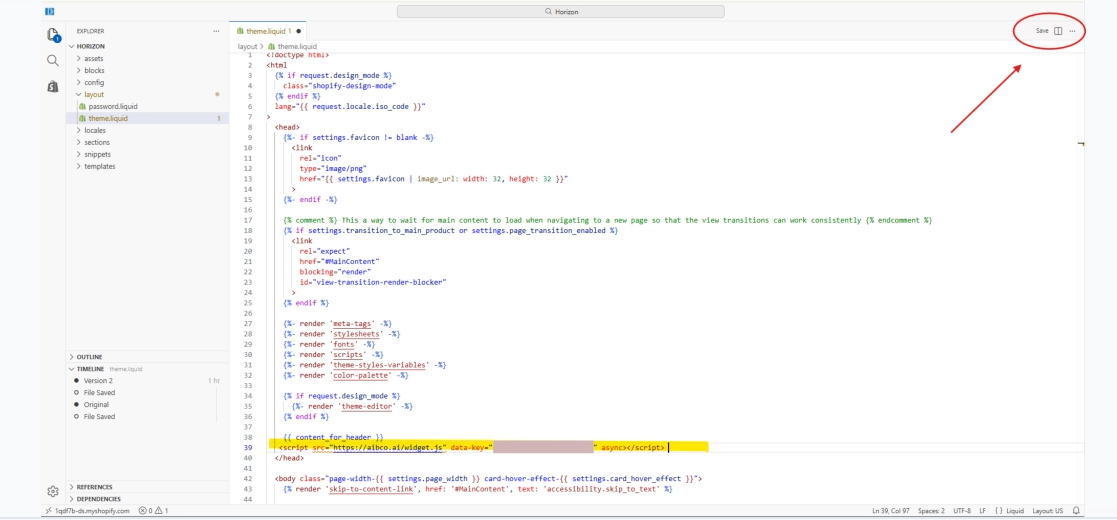The width and height of the screenshot is (1117, 520).
Task: Close the theme.liquid tab via the unsaved dot
Action: pos(298,31)
